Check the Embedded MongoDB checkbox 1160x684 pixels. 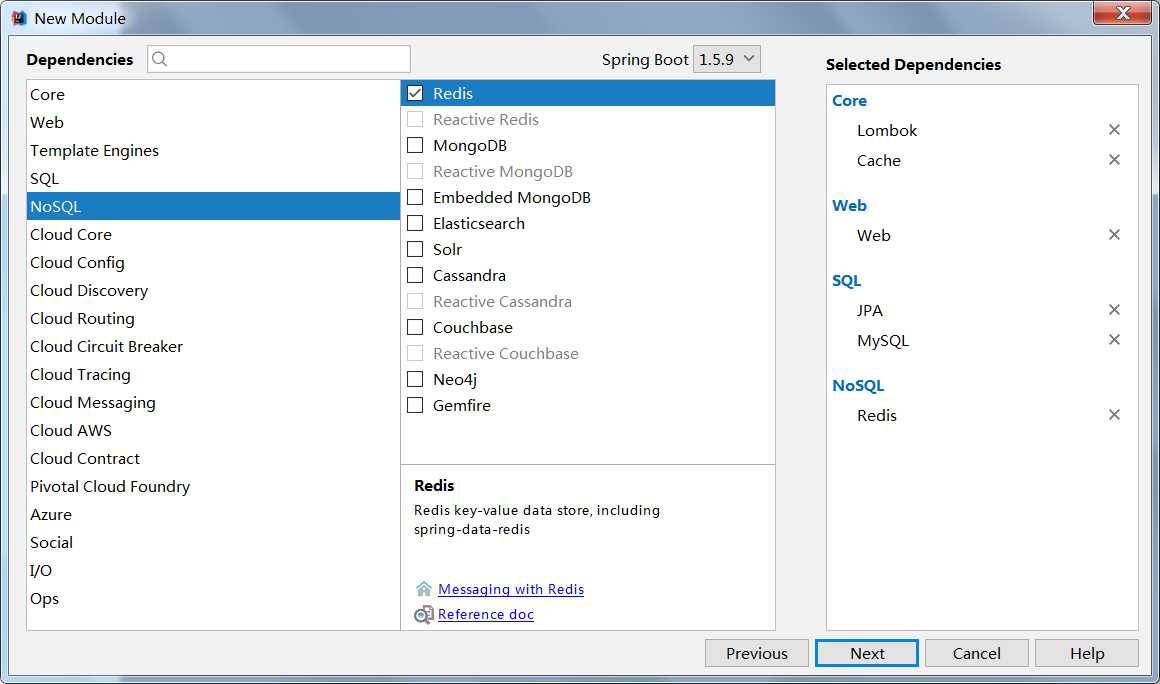point(415,197)
